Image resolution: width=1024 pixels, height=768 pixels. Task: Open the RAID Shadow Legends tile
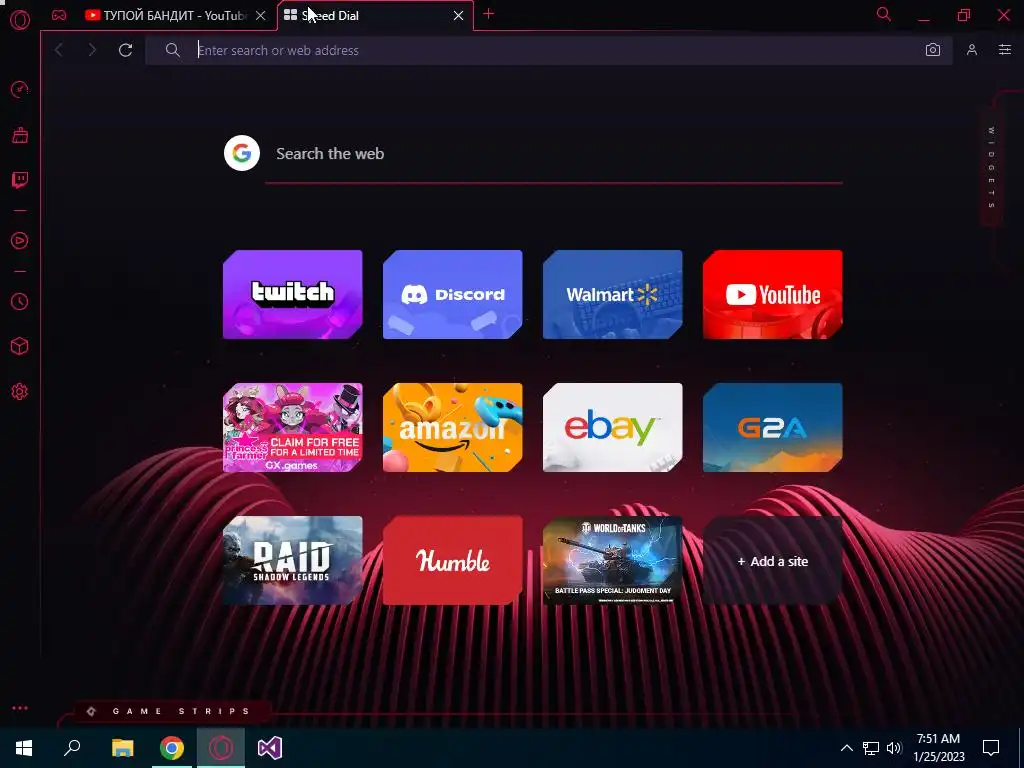[x=293, y=560]
